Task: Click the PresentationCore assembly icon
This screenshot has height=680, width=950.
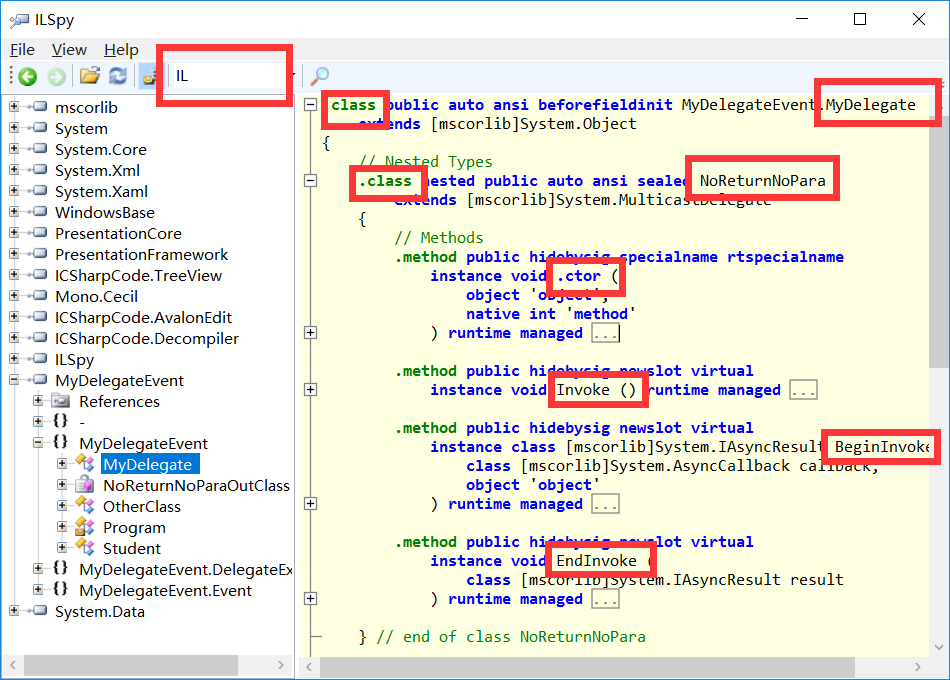Action: (x=38, y=232)
